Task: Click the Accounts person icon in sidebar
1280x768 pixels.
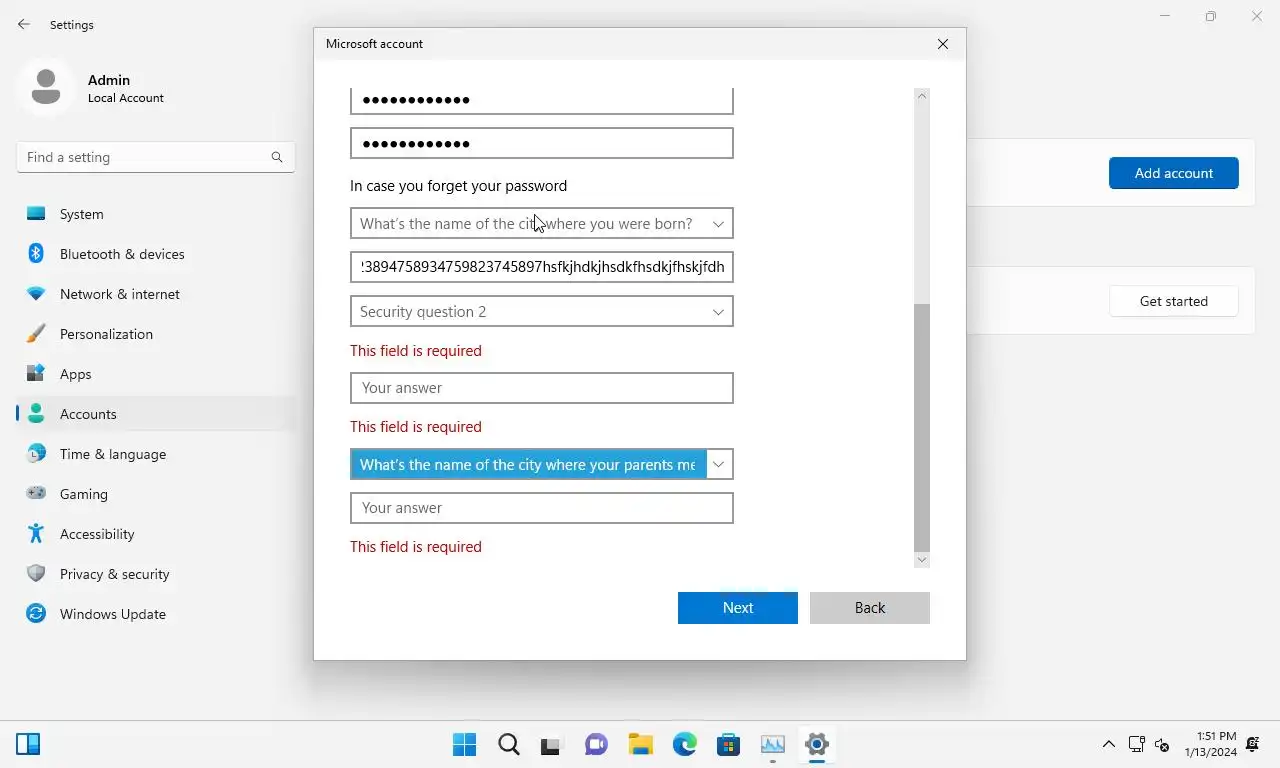Action: [36, 414]
